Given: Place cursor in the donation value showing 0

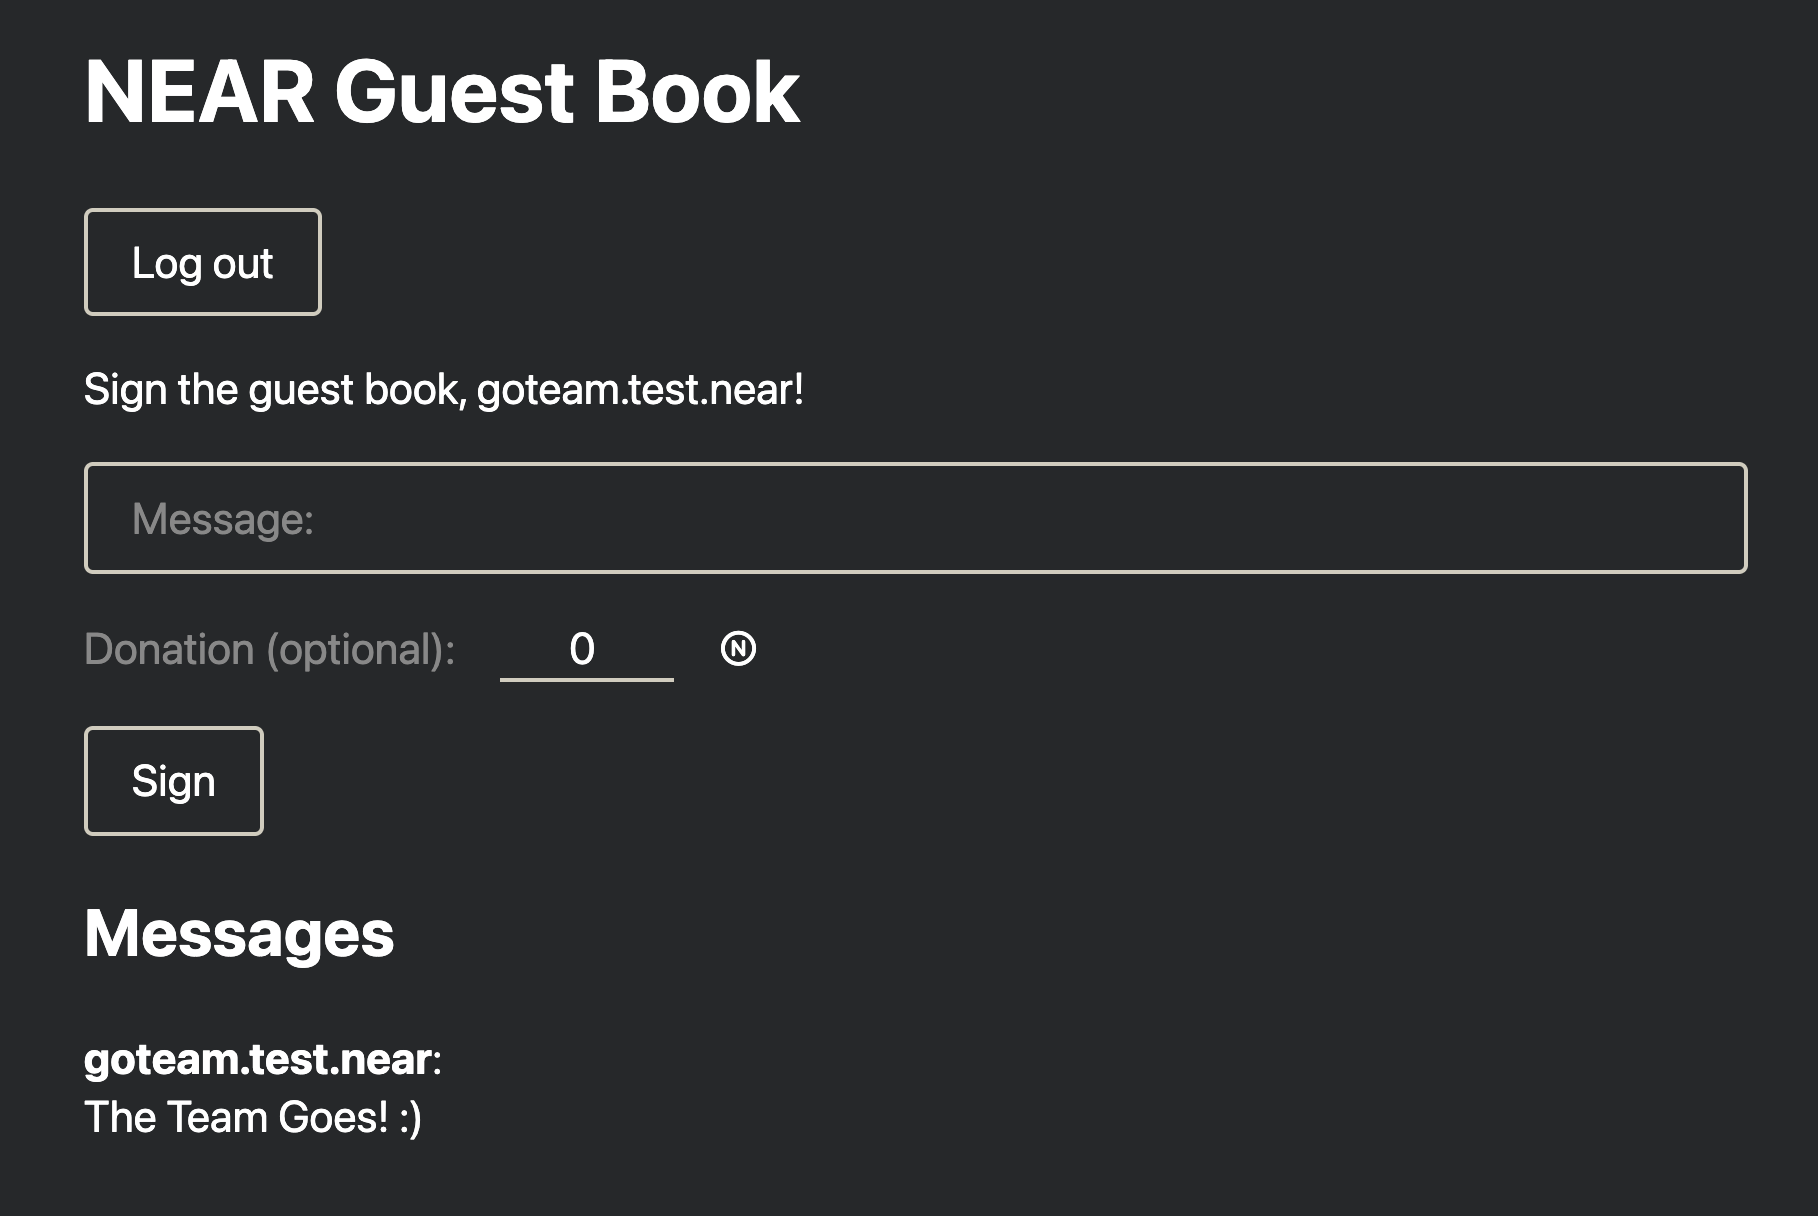Looking at the screenshot, I should (585, 650).
